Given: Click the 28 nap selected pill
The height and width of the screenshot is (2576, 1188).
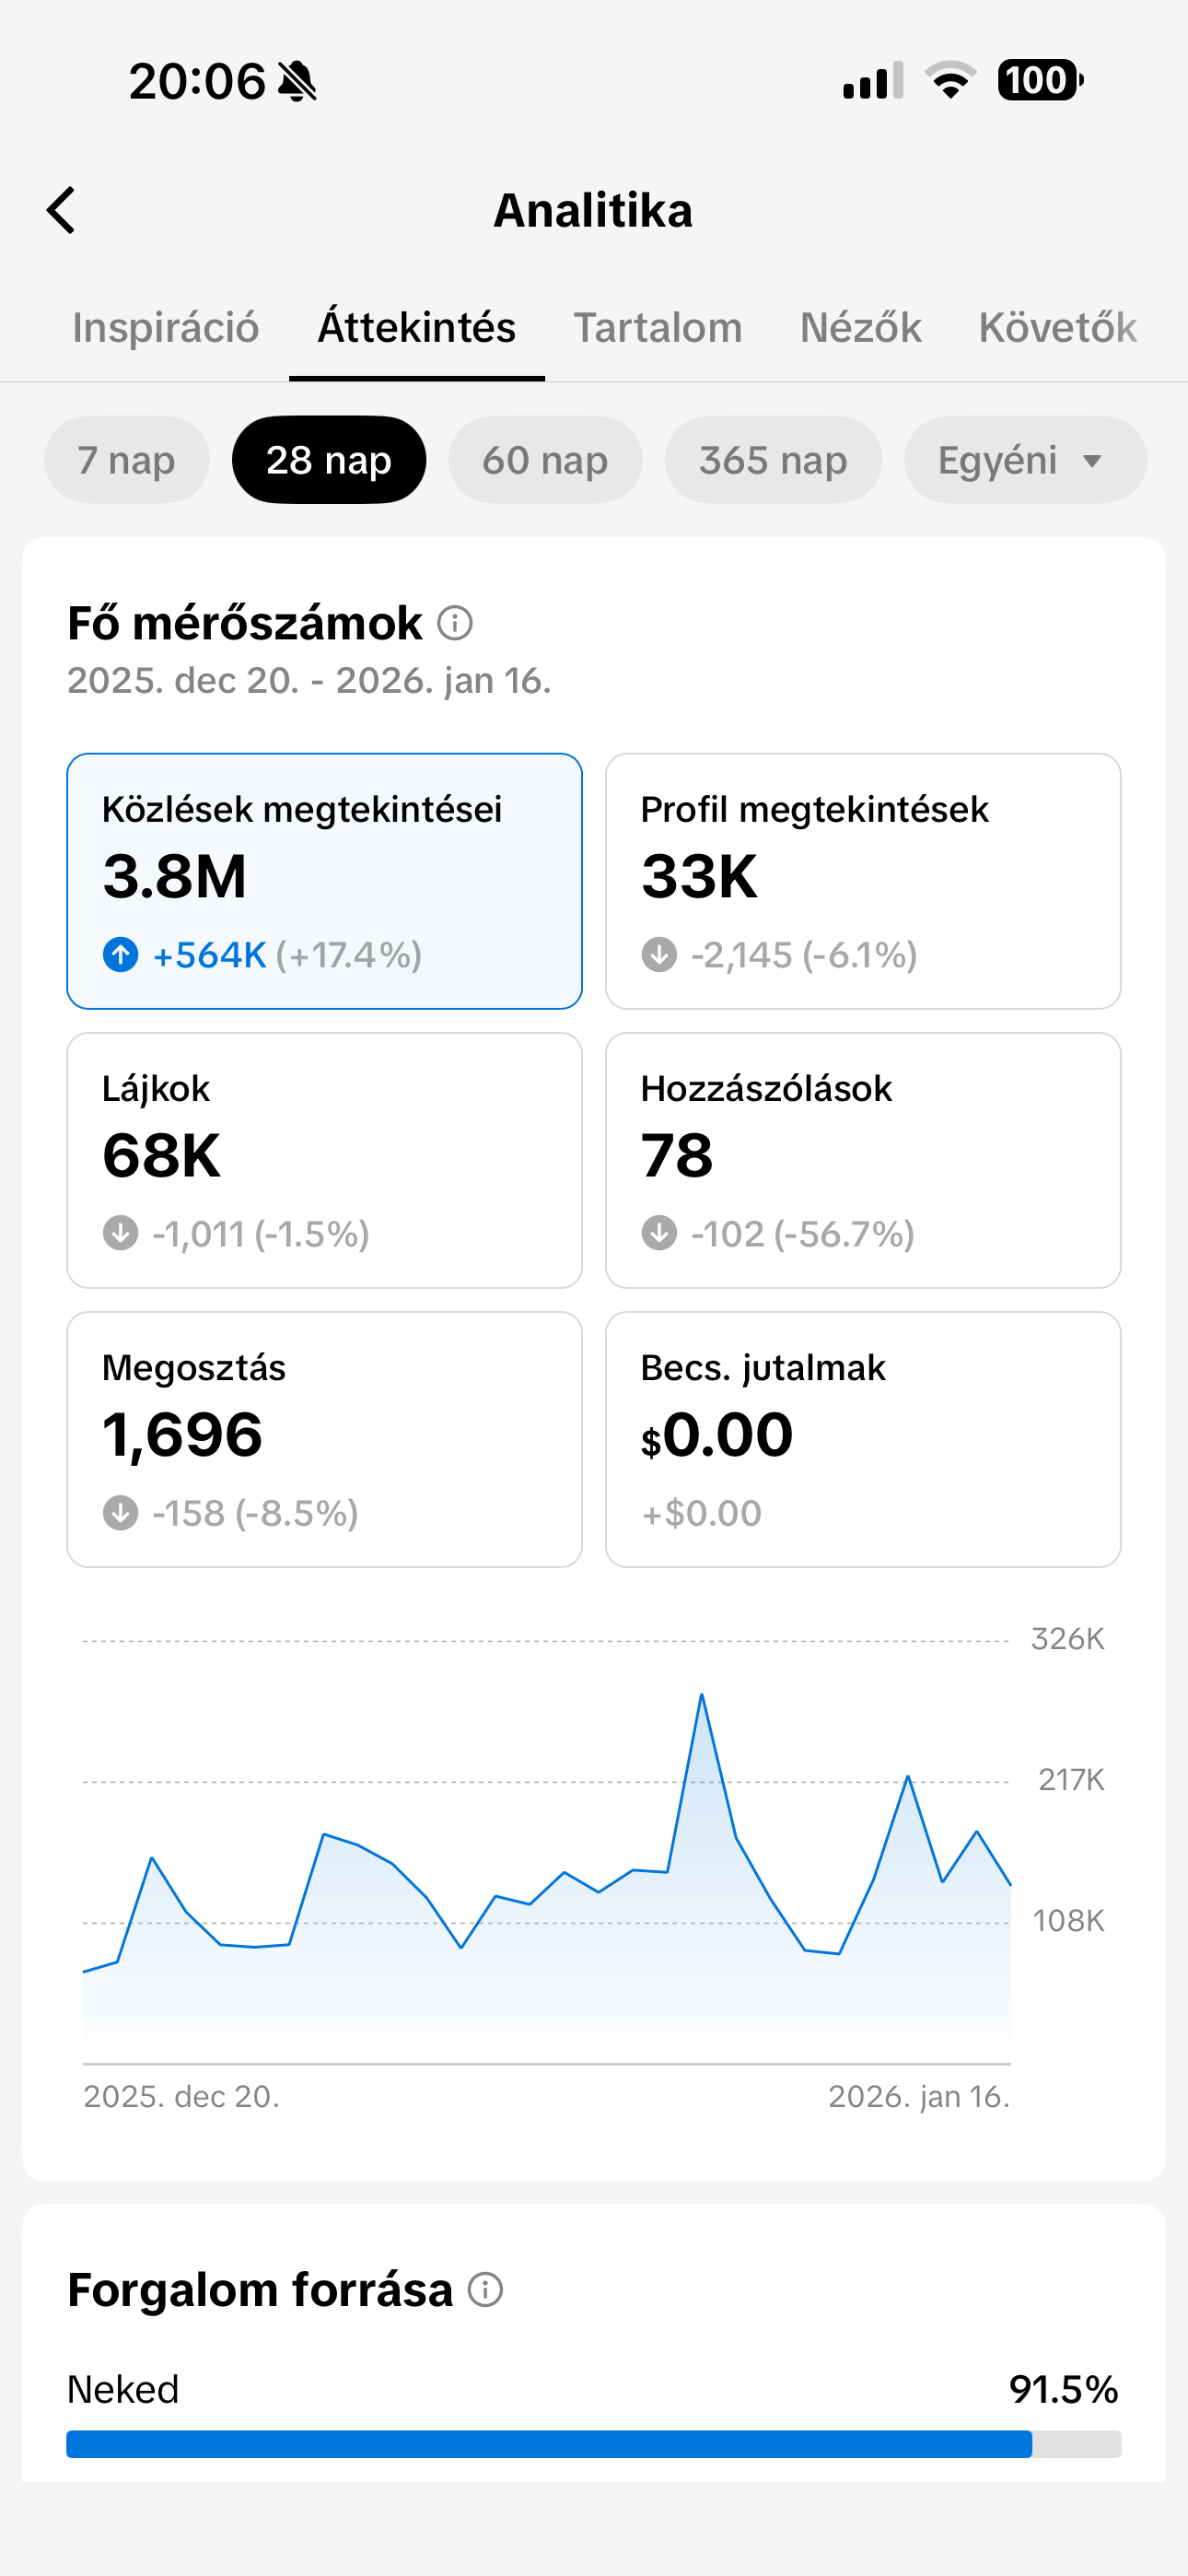Looking at the screenshot, I should point(329,460).
